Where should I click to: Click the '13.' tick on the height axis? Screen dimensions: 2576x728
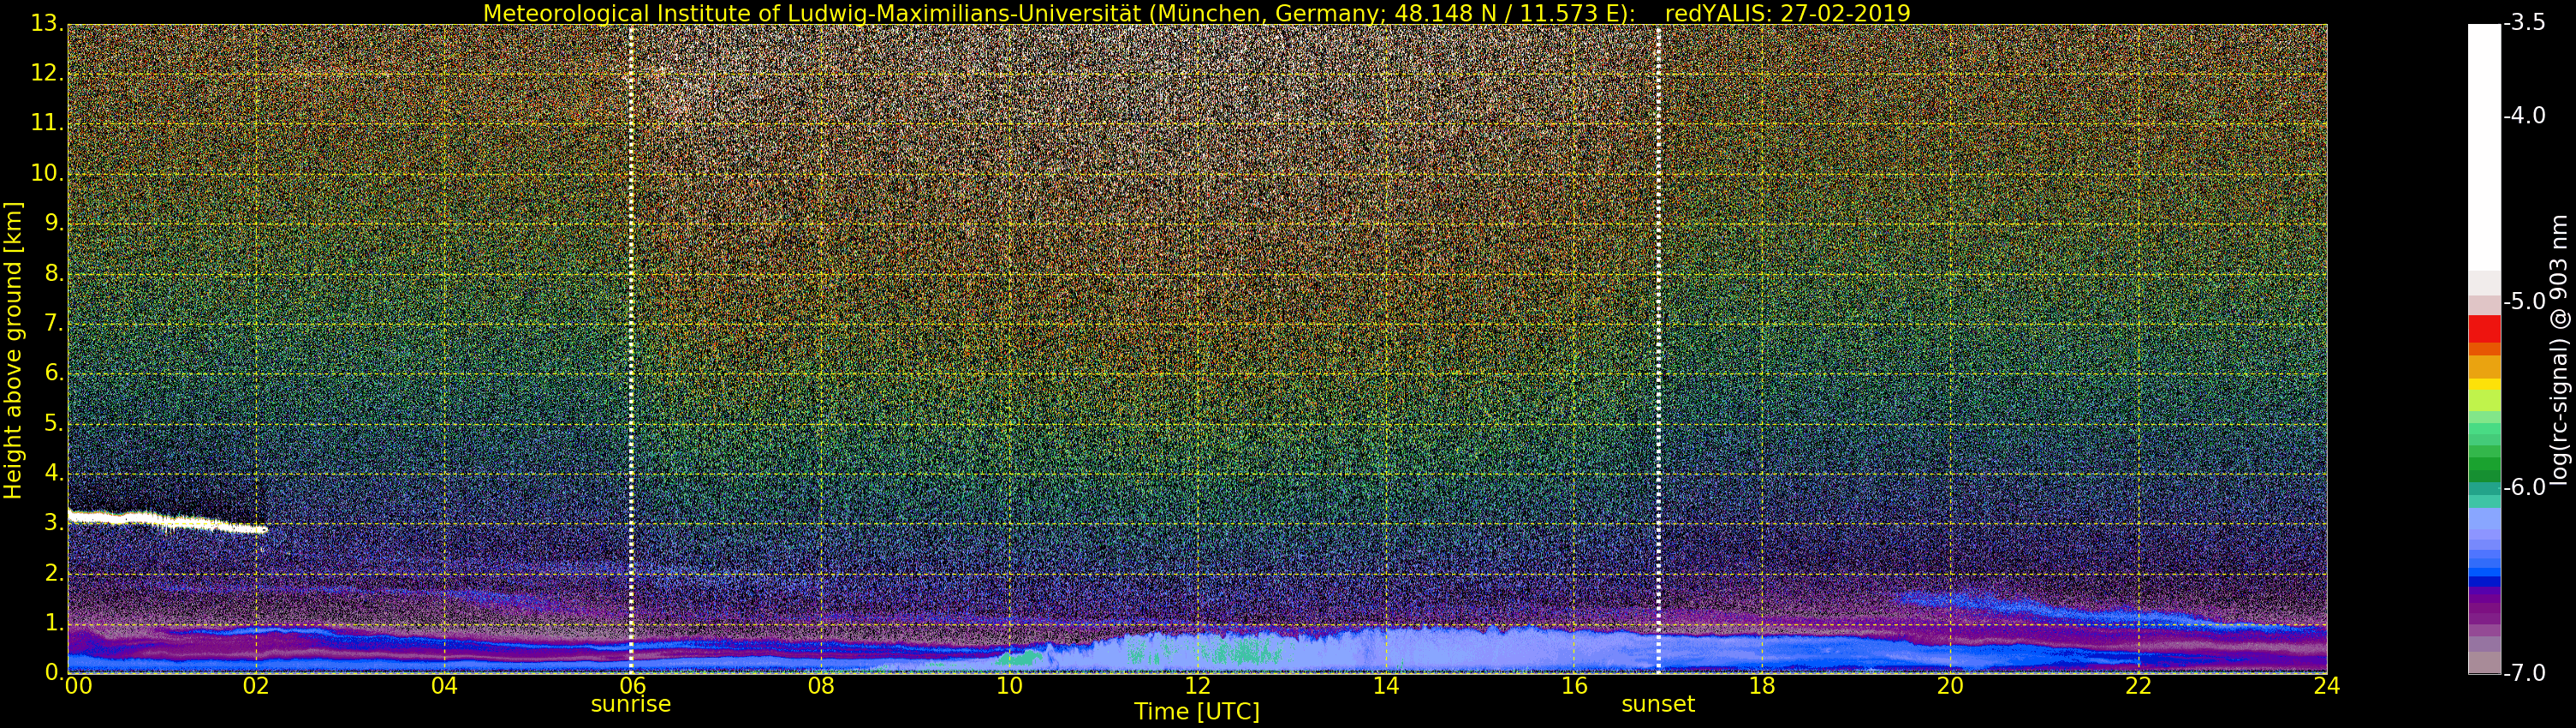pos(46,23)
